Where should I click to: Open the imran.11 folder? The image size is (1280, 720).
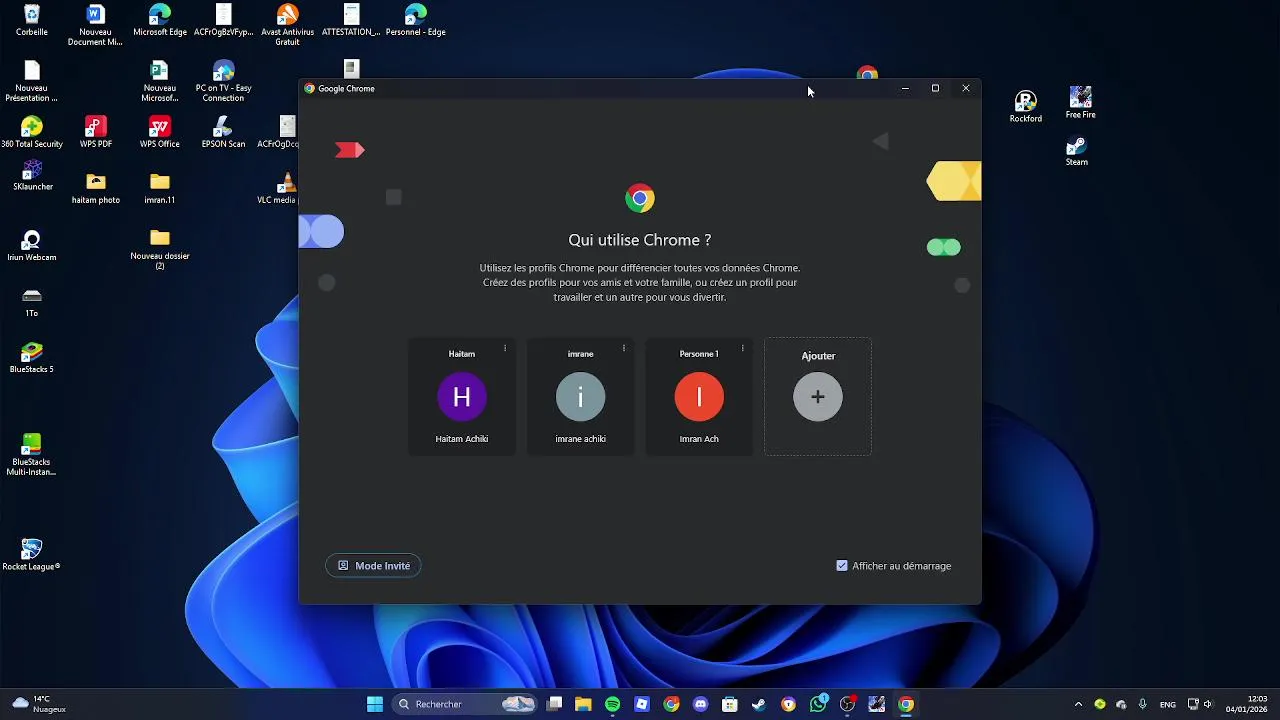tap(160, 188)
